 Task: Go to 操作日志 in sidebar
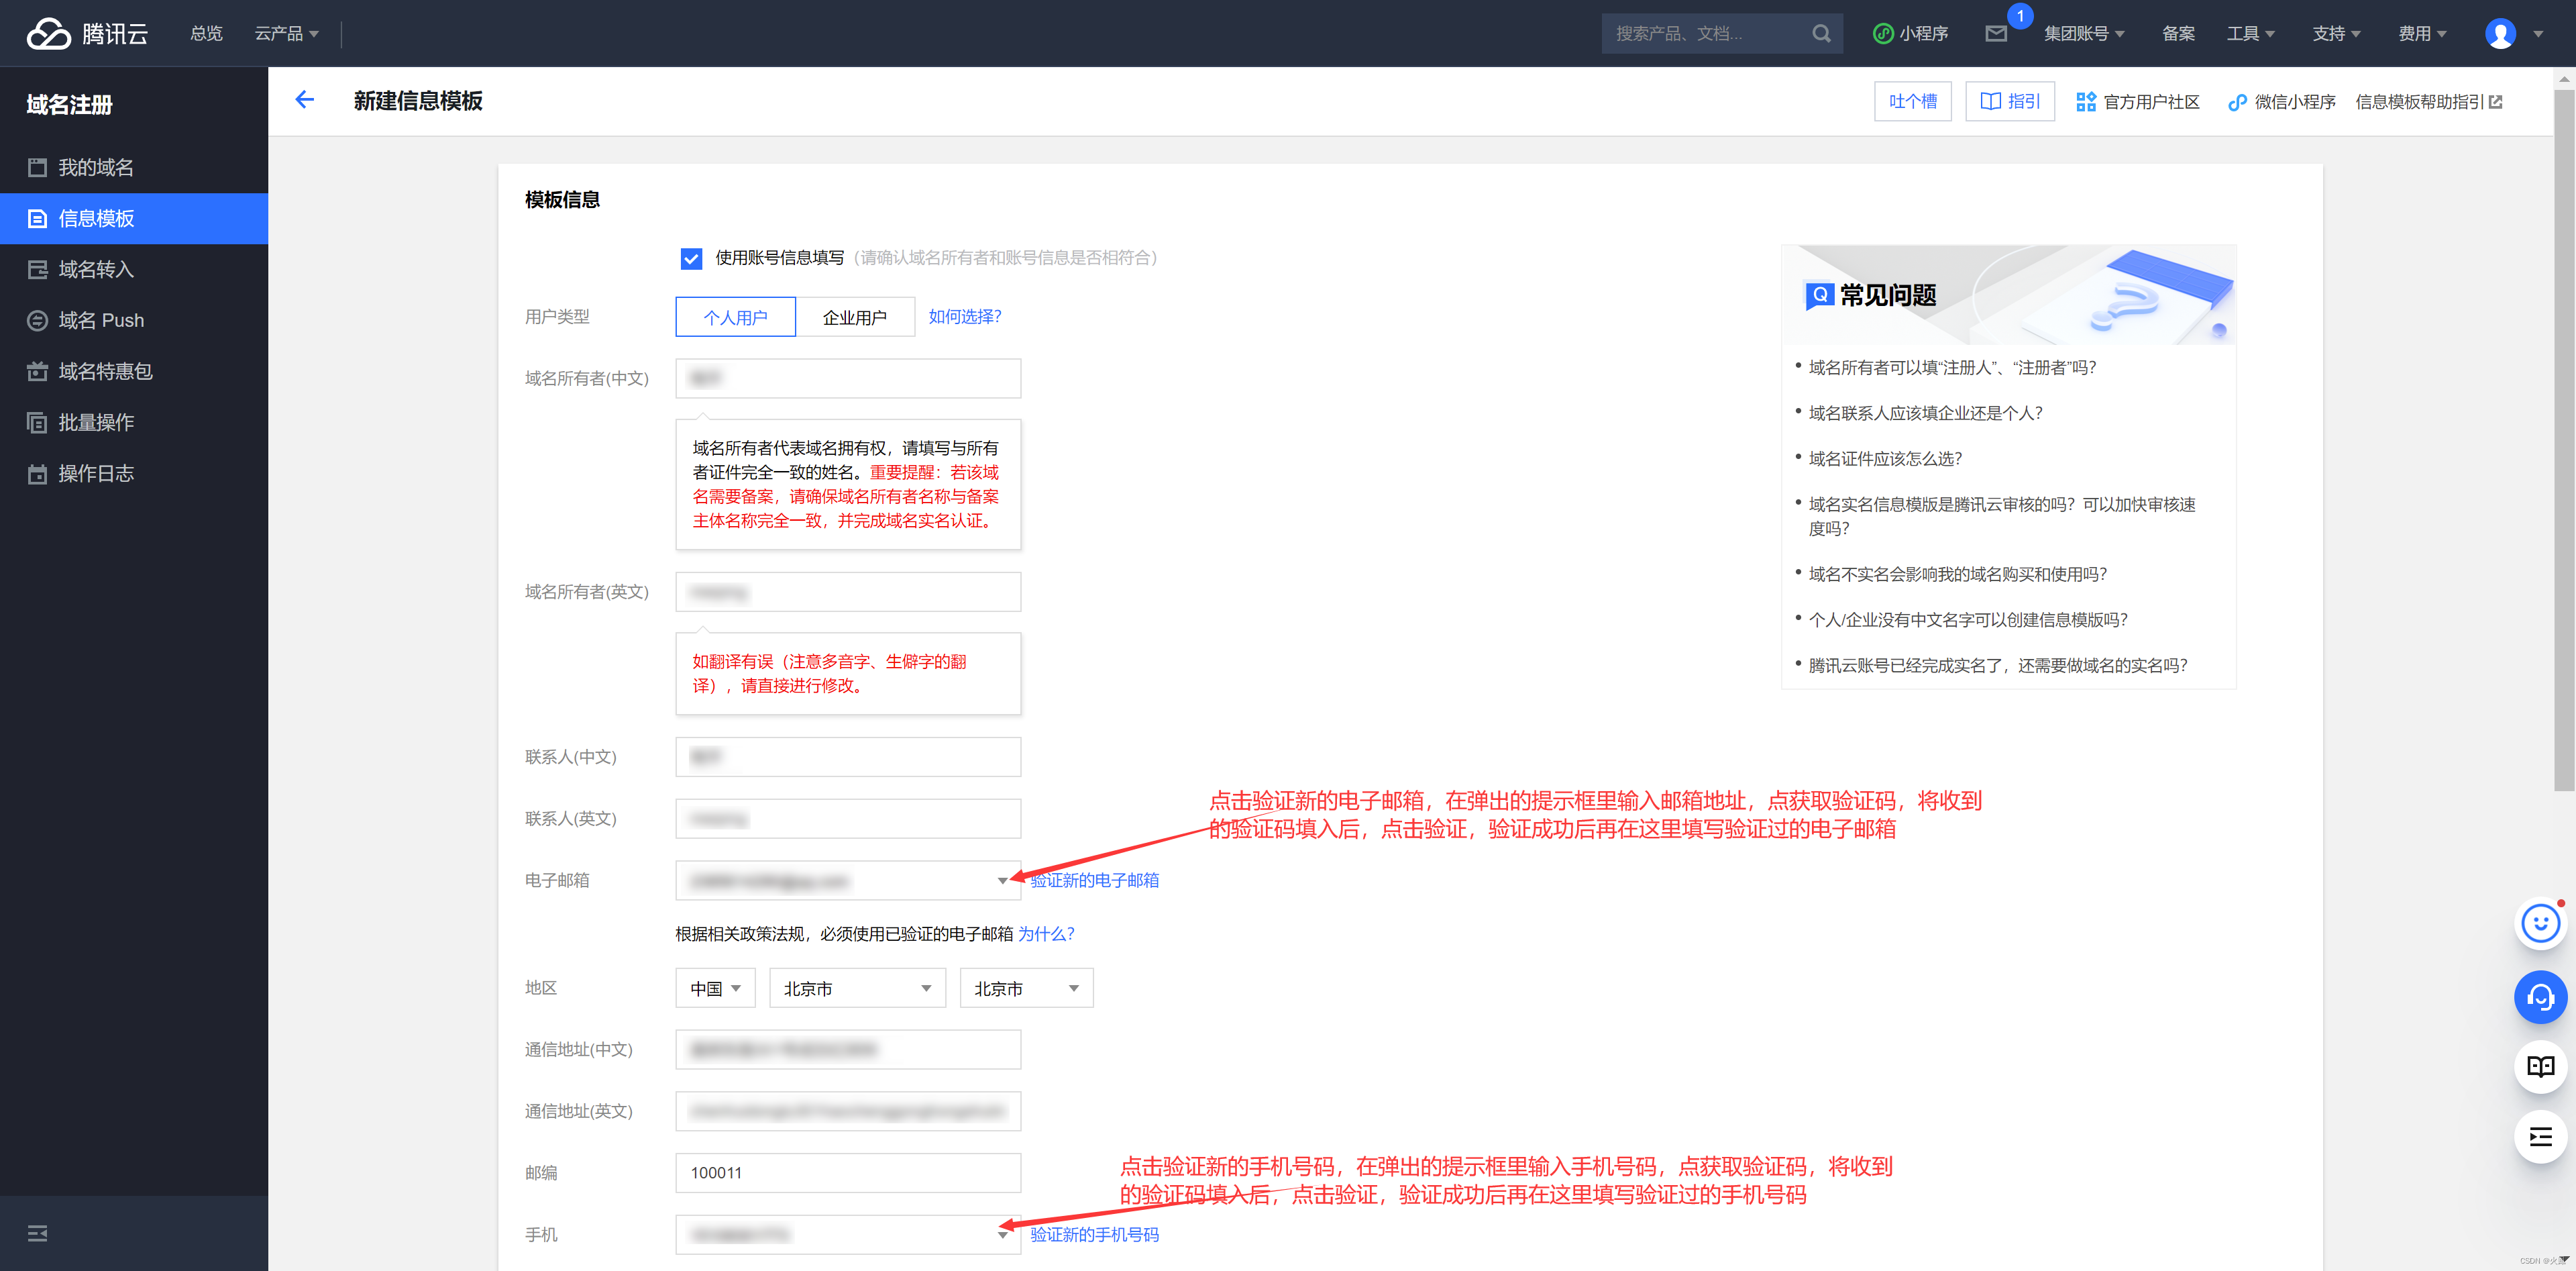click(x=134, y=473)
